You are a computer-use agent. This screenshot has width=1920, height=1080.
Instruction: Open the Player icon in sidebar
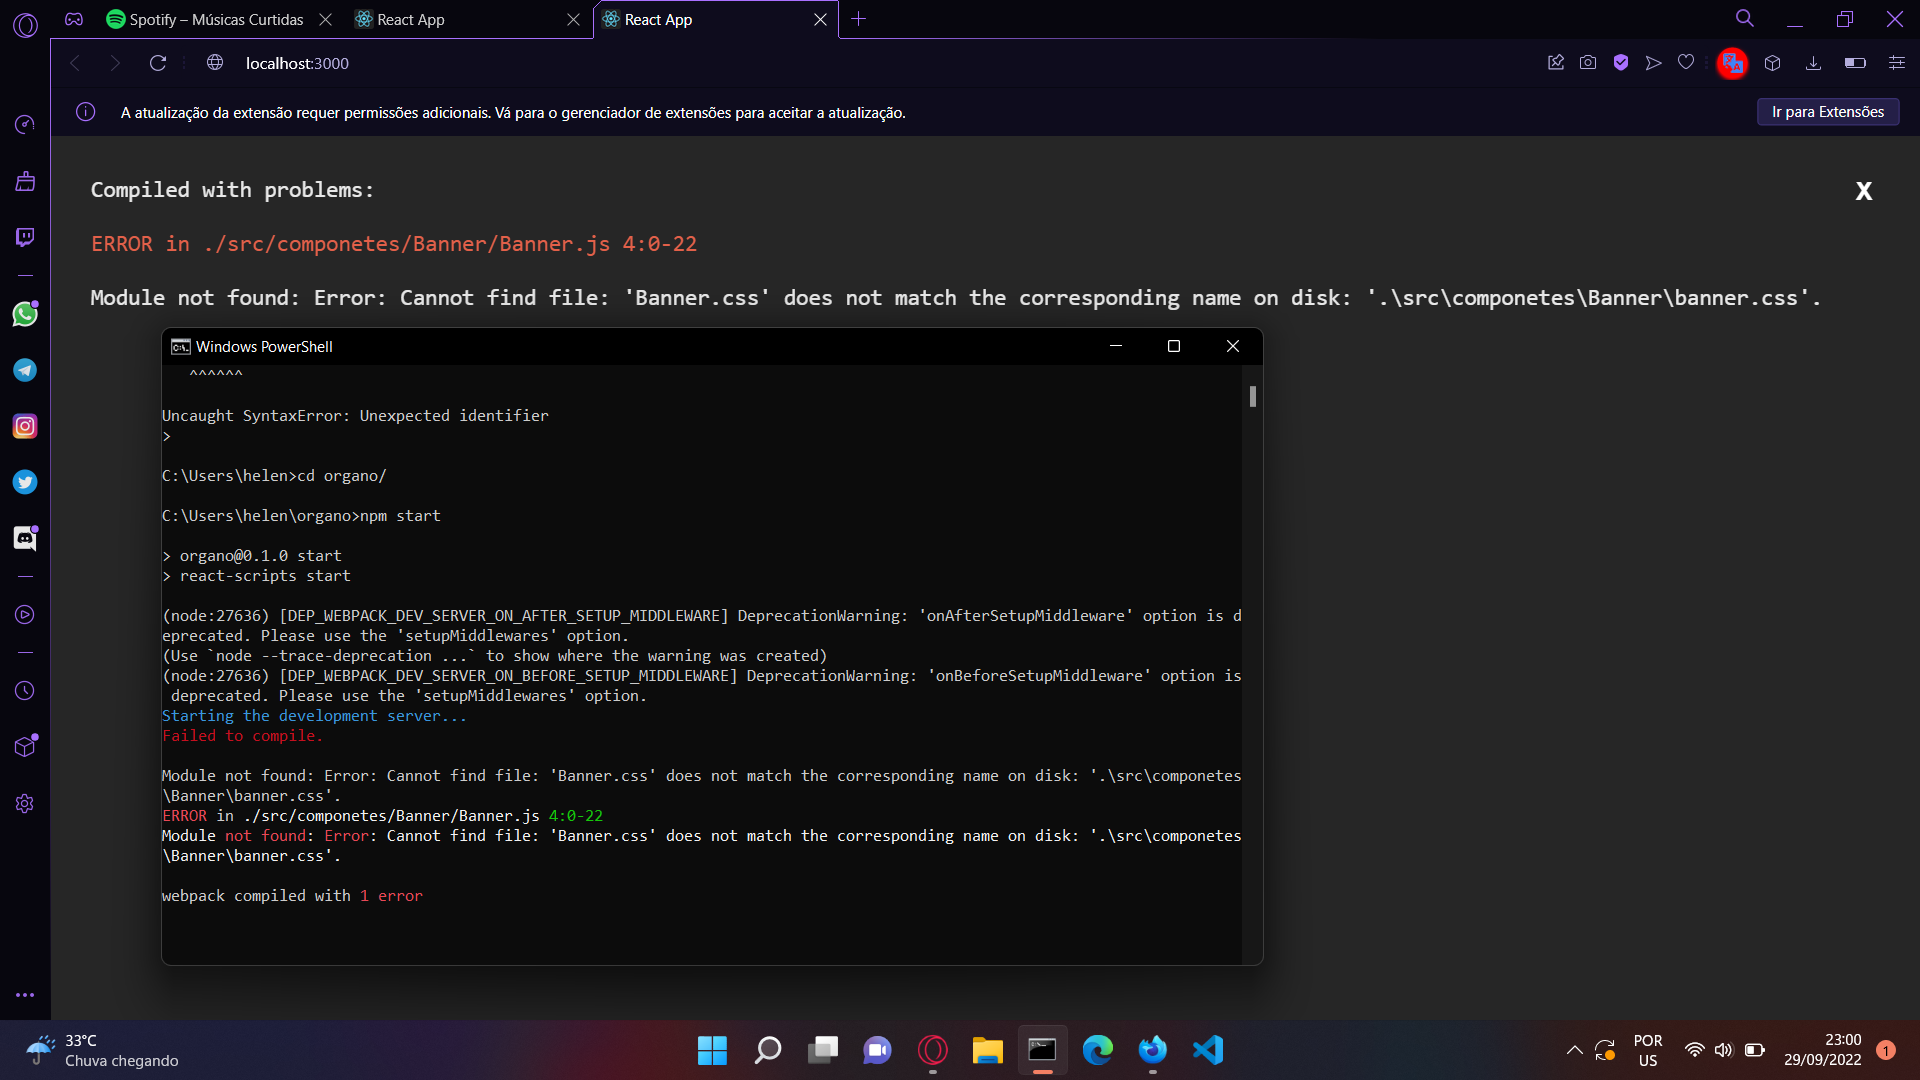(25, 615)
